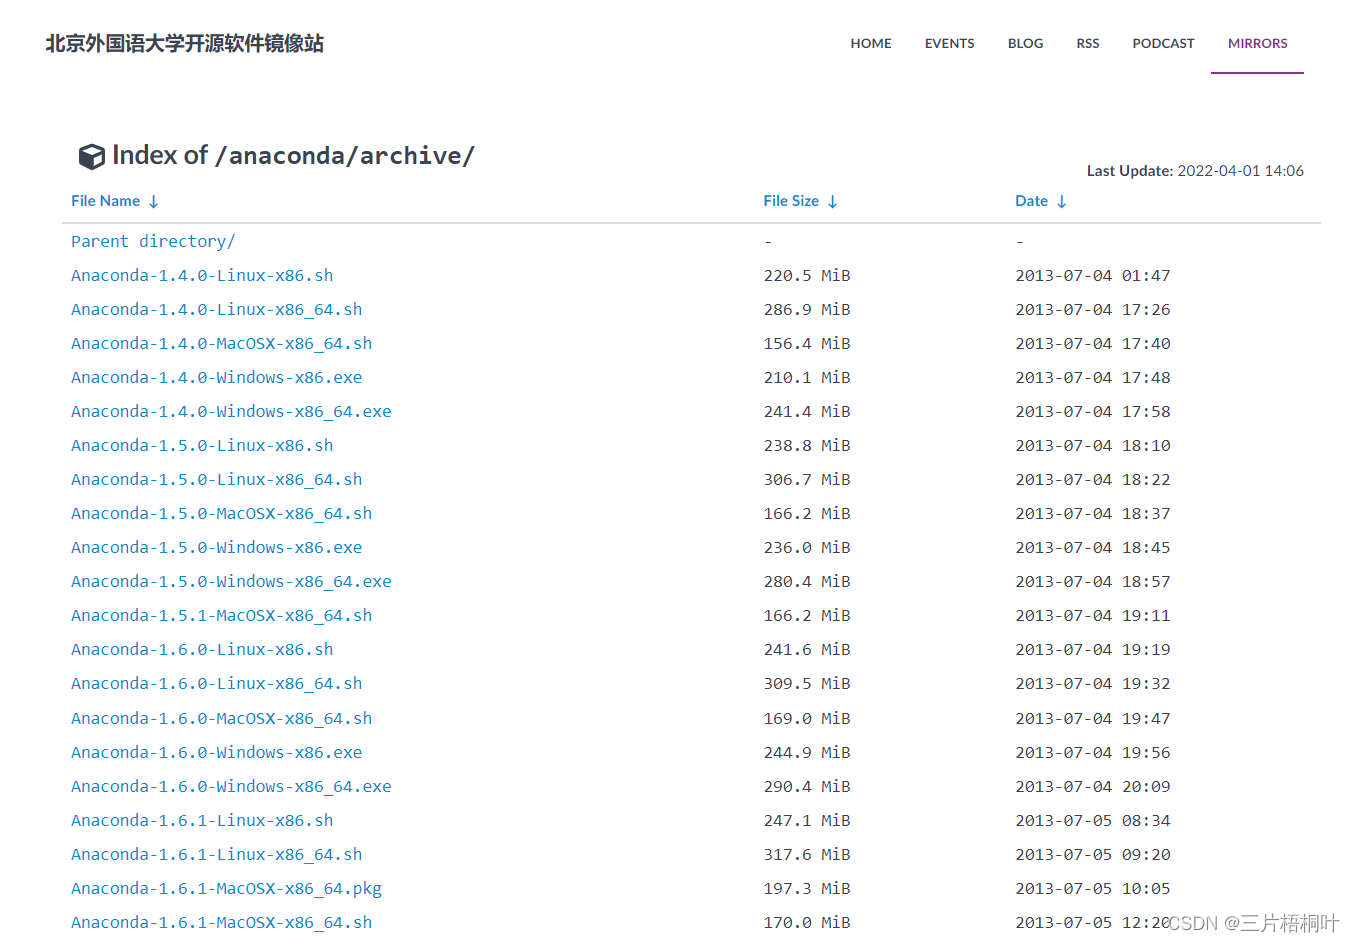
Task: Download Anaconda-1.4.0-Windows-x86.exe
Action: [x=217, y=377]
